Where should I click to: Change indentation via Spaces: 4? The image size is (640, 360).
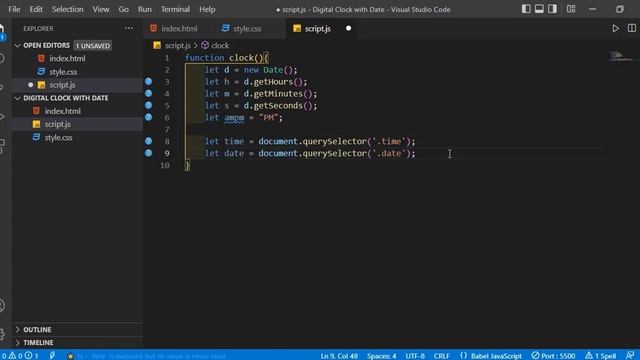pyautogui.click(x=381, y=356)
